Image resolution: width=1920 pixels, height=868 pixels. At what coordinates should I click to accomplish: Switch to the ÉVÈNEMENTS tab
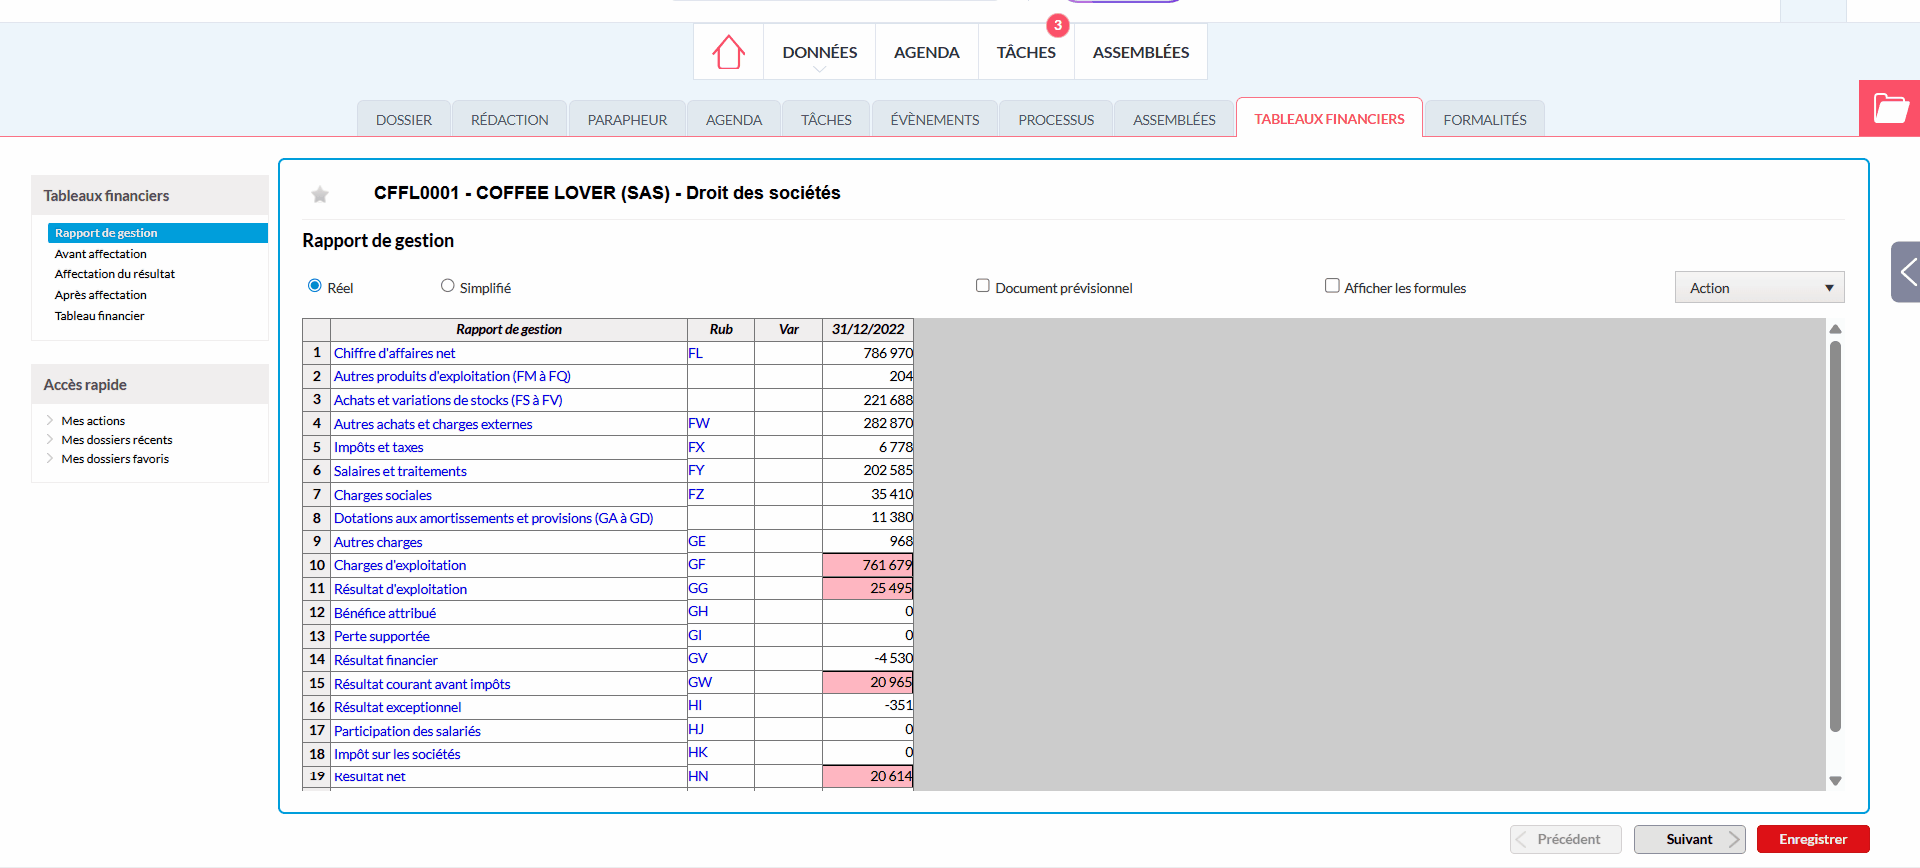[935, 119]
